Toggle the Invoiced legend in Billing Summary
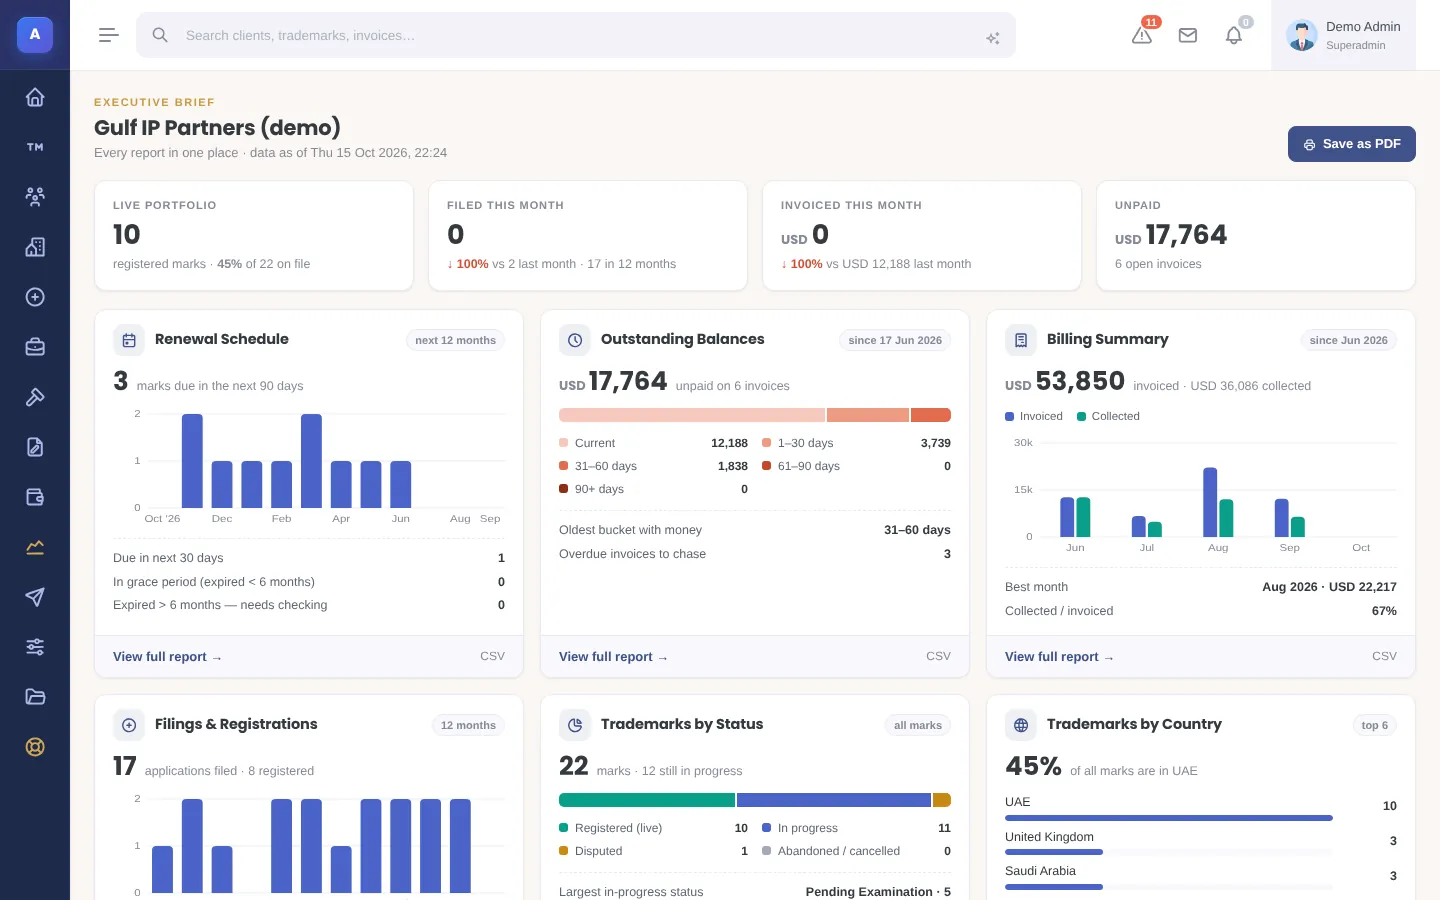 (1034, 416)
